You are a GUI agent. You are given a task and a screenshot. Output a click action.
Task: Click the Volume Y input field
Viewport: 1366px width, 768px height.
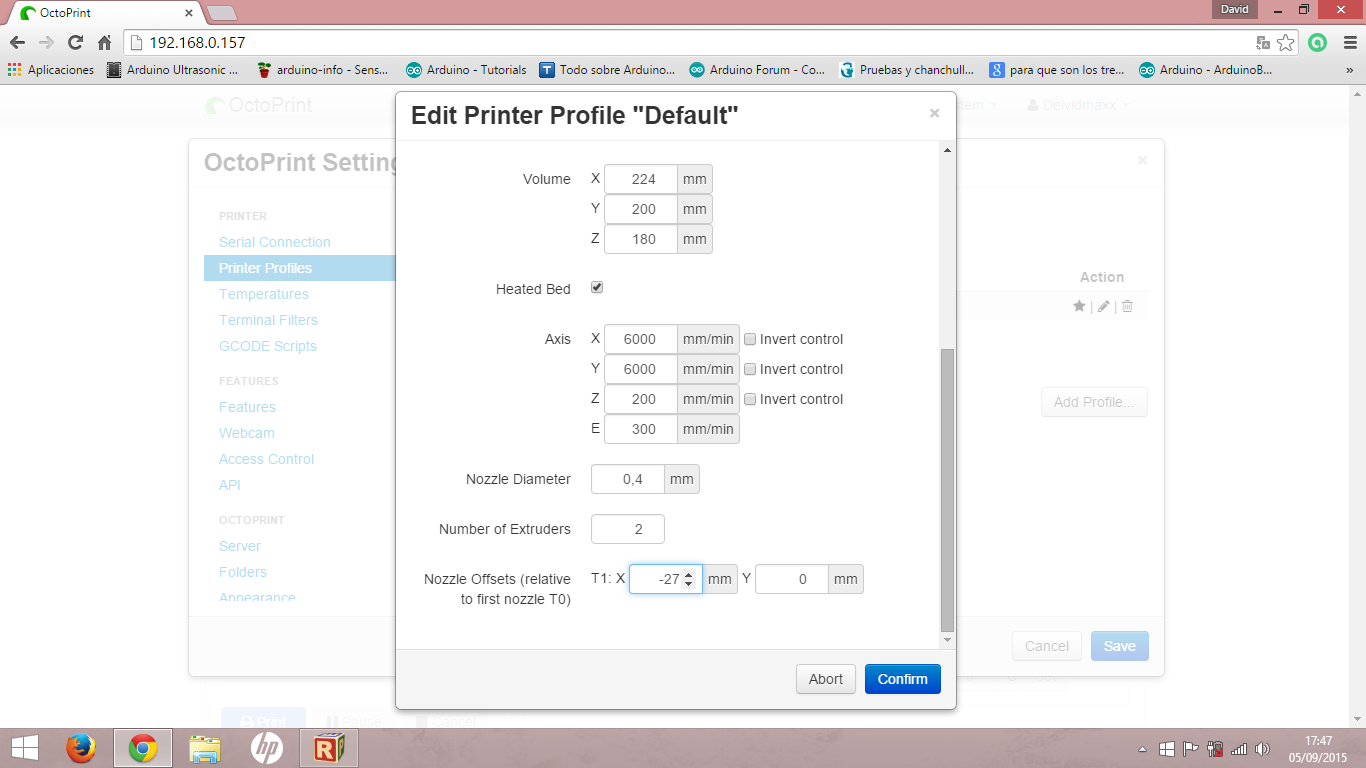[x=641, y=209]
